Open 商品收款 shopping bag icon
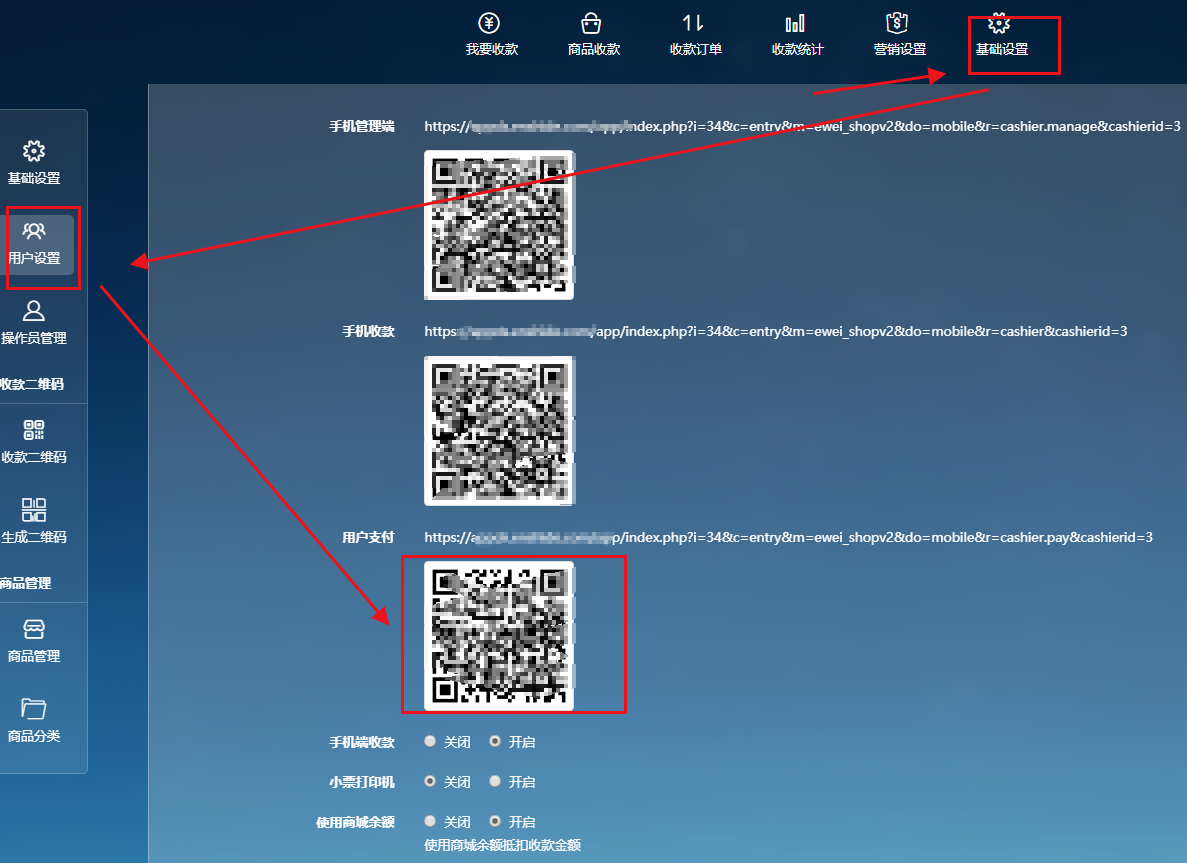This screenshot has height=863, width=1187. (592, 24)
